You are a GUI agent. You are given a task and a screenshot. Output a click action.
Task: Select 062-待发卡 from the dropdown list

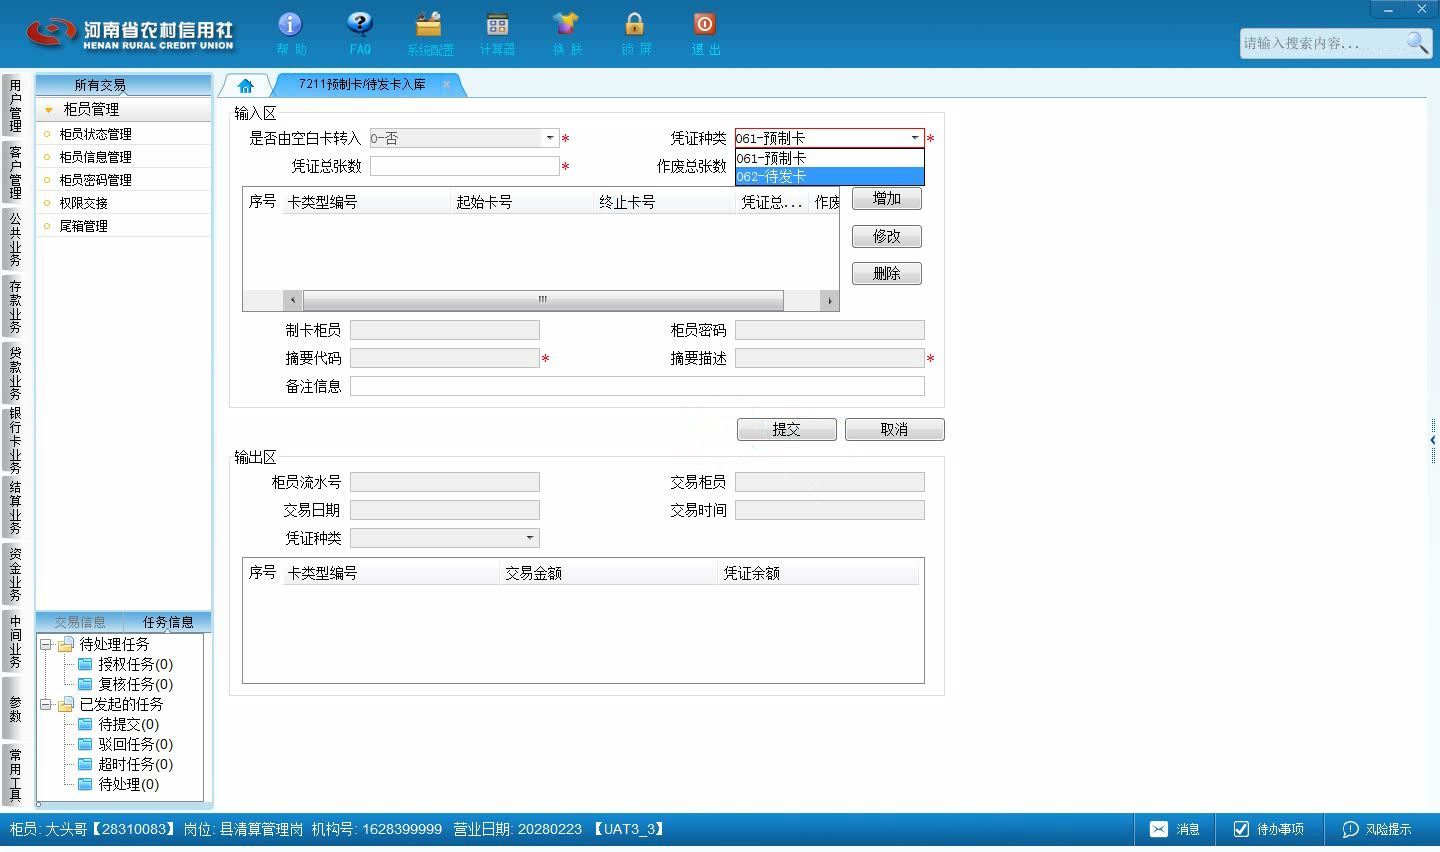tap(829, 177)
